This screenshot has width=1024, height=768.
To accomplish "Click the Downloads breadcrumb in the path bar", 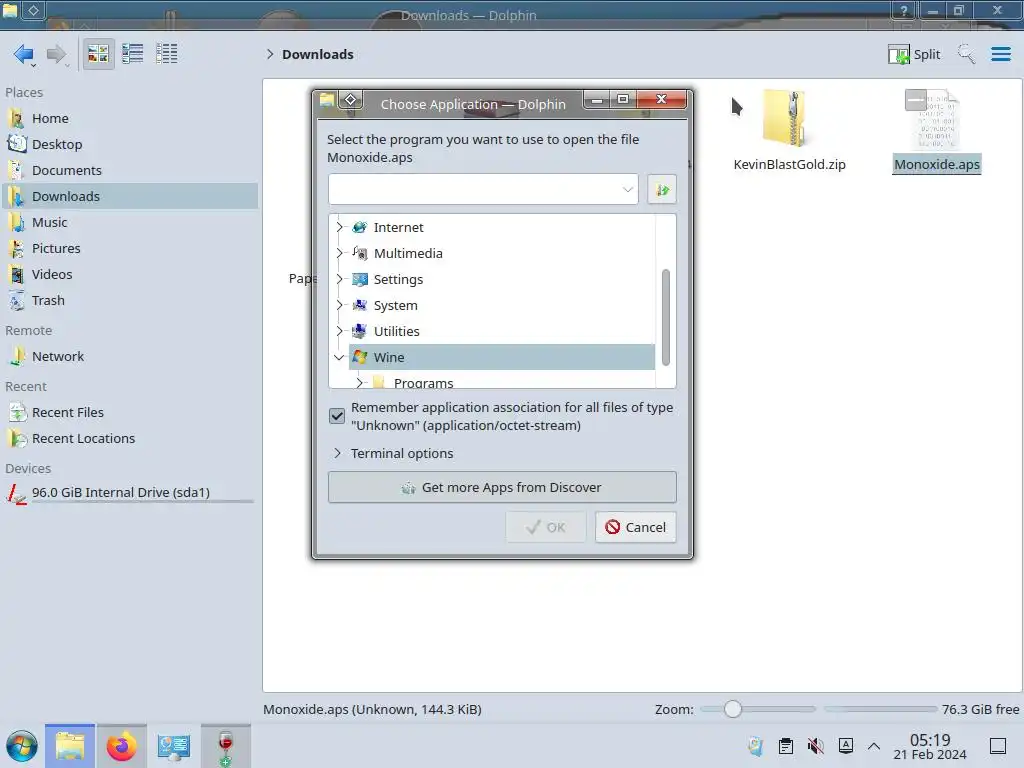I will pos(317,54).
